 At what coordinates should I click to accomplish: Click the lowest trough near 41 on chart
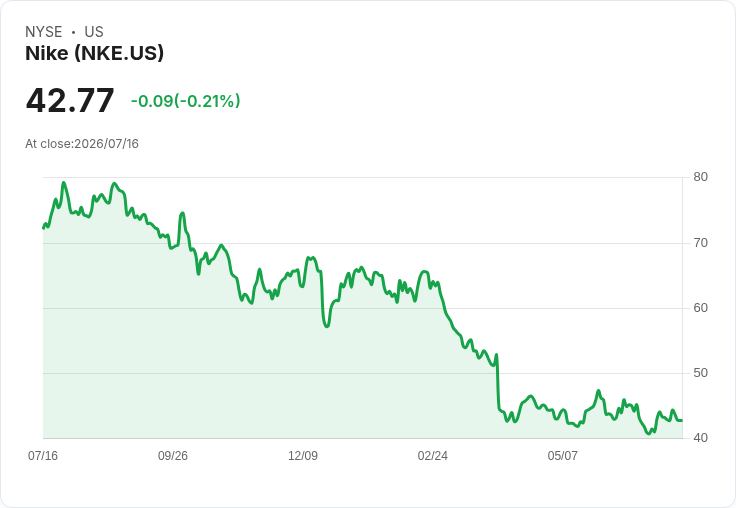(649, 433)
